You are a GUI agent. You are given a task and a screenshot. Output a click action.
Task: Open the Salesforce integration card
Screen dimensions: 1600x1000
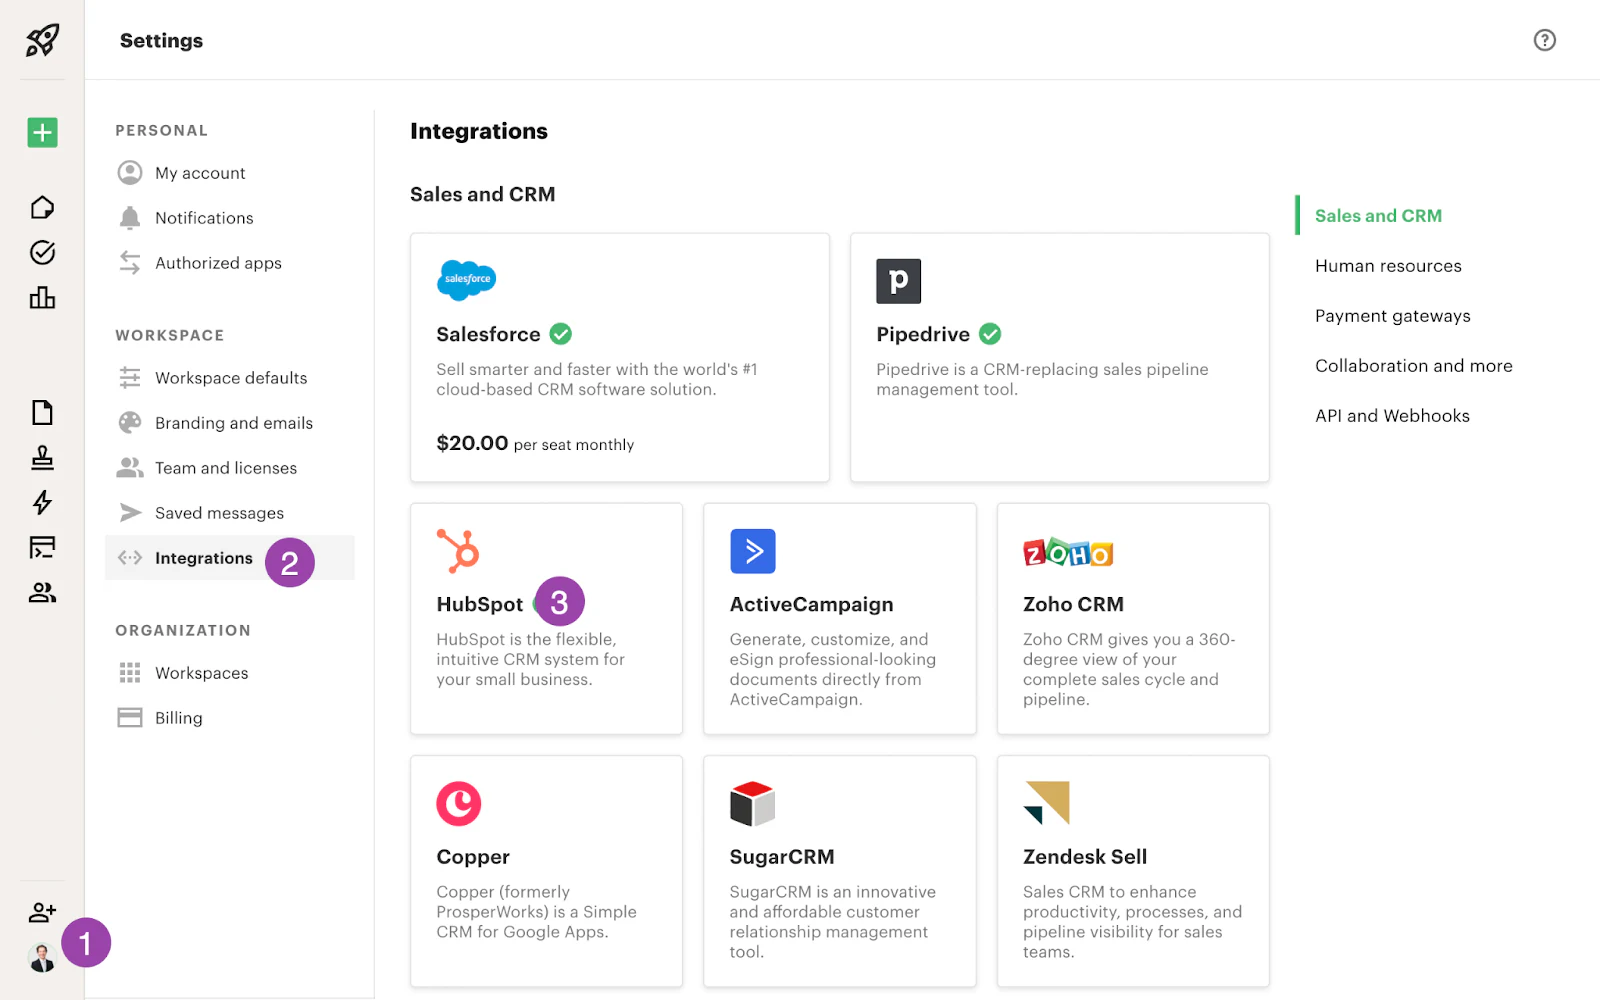620,358
